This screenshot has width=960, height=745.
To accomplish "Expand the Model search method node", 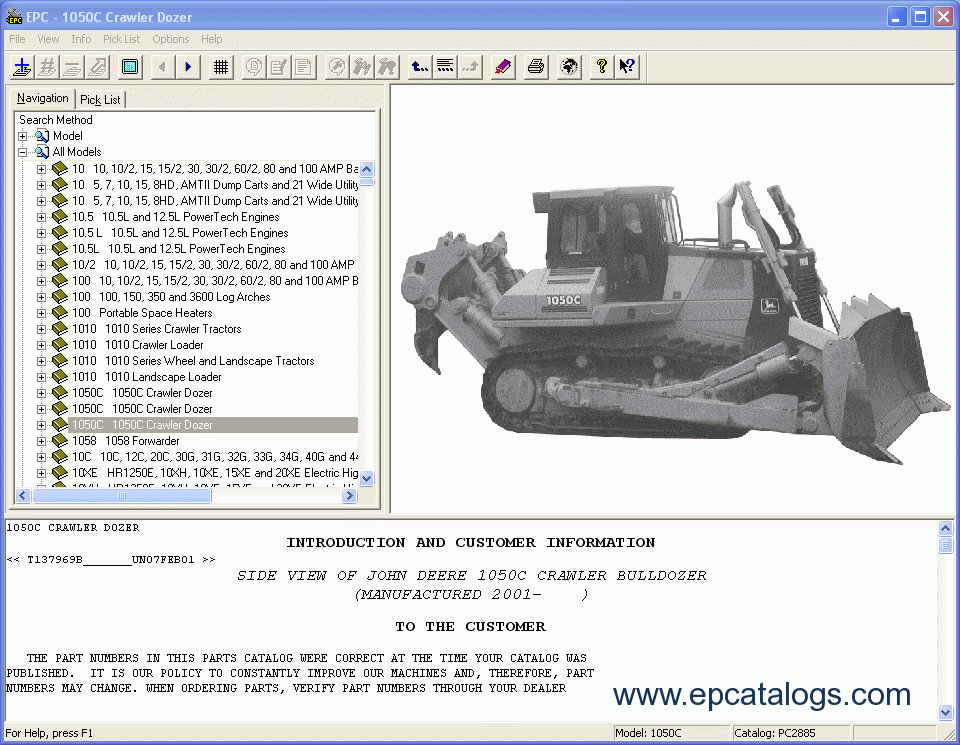I will click(23, 136).
